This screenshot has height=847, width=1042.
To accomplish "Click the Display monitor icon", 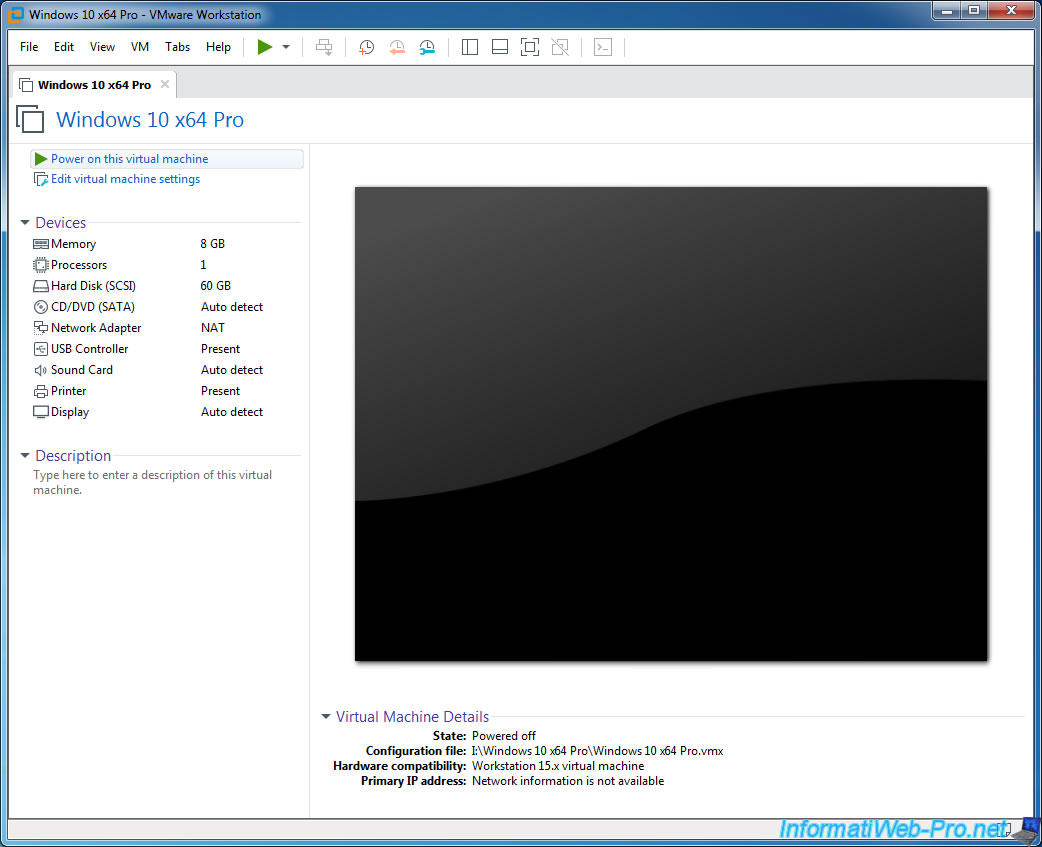I will pos(41,412).
